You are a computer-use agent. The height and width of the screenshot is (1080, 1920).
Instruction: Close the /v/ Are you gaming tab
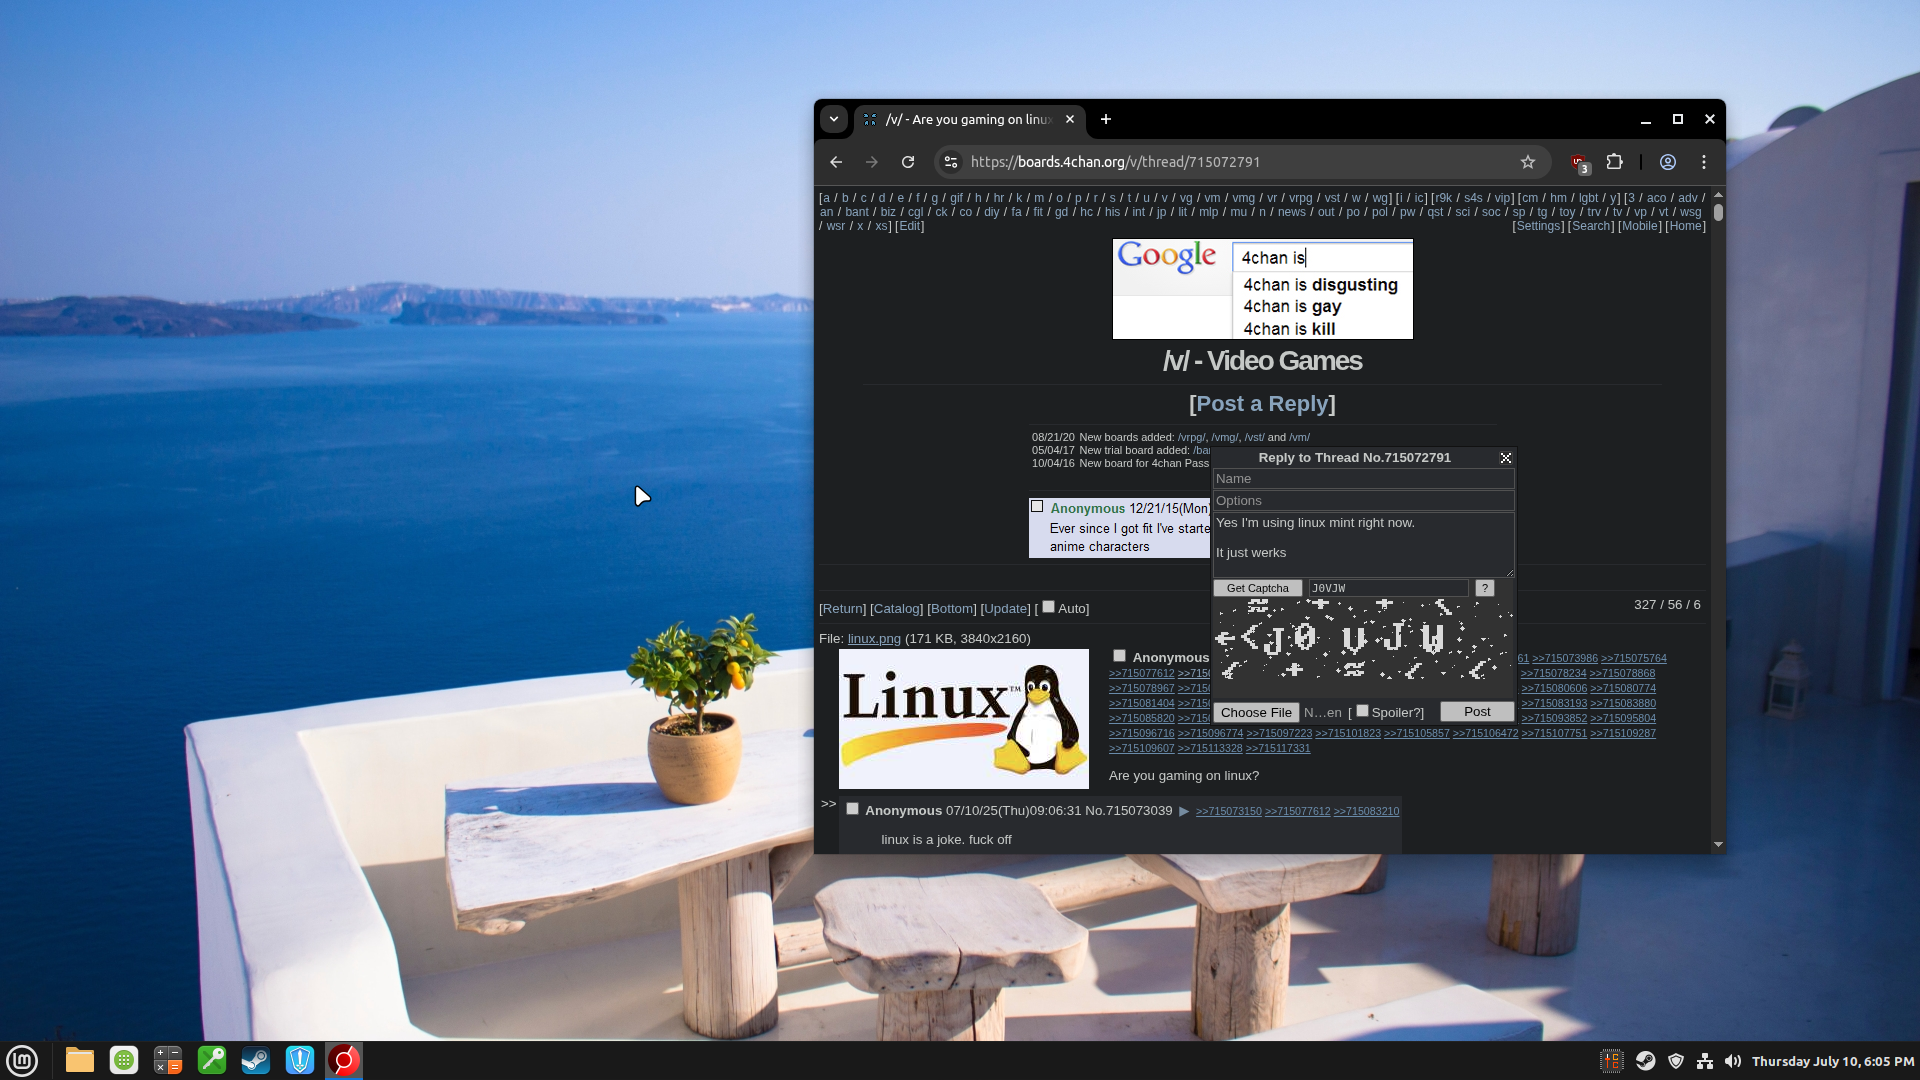(x=1070, y=119)
